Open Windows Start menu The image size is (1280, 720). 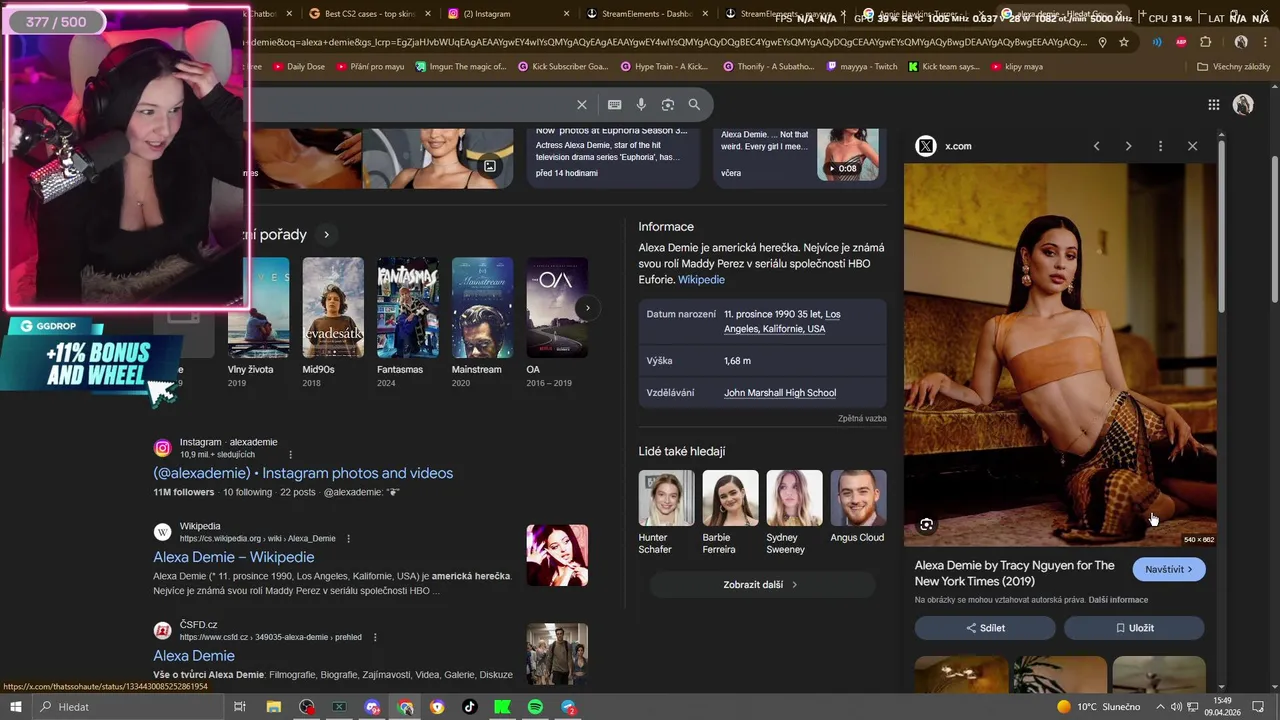coord(15,707)
